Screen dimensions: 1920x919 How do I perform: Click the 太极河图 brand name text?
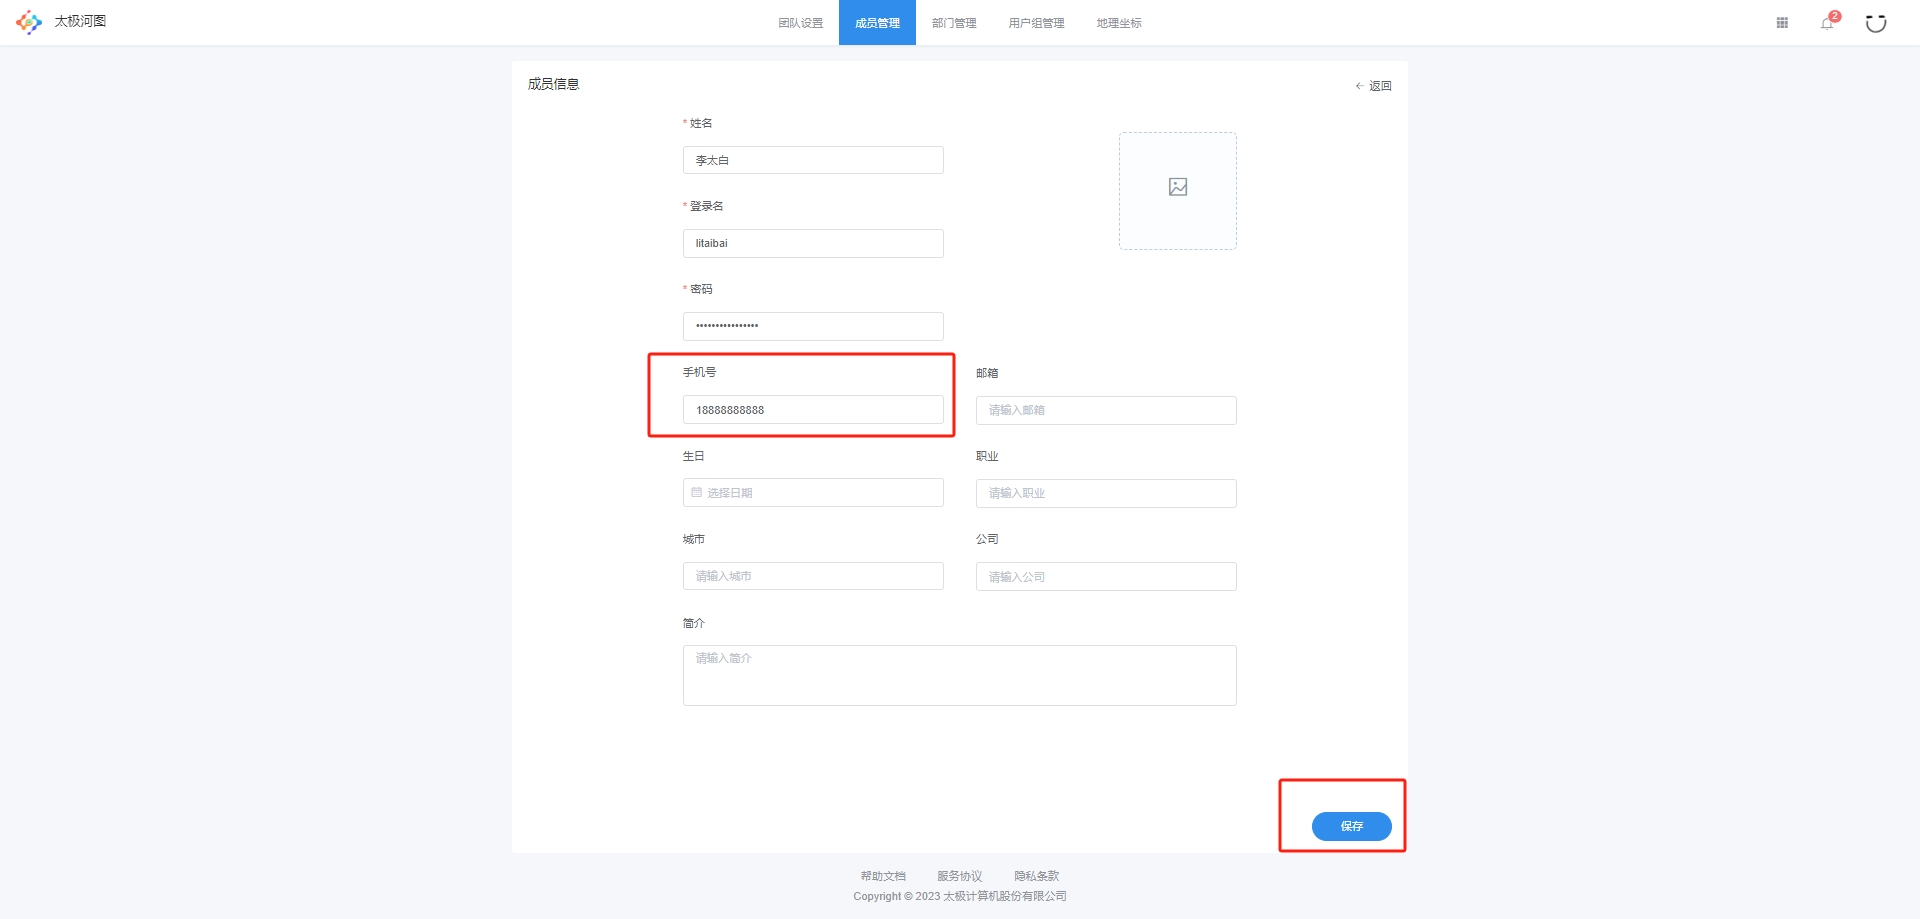click(x=80, y=21)
